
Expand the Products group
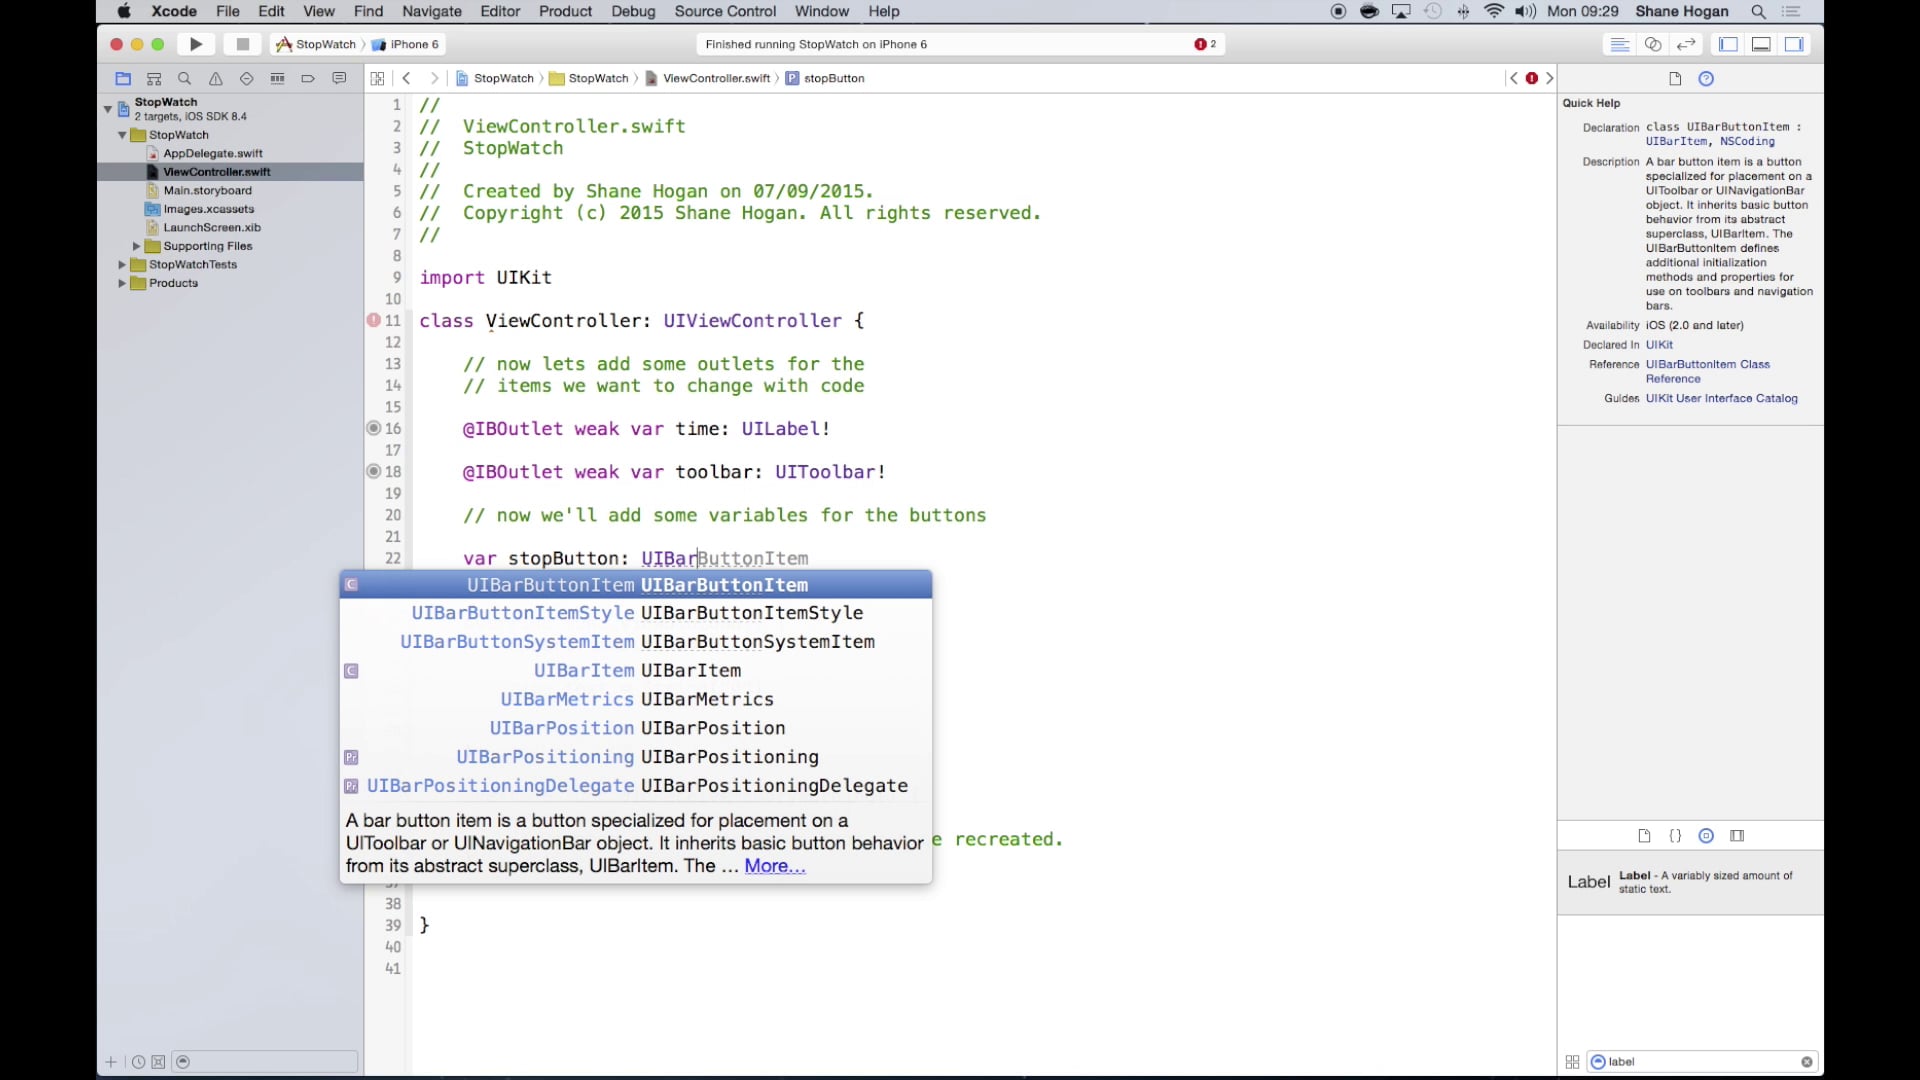coord(122,283)
